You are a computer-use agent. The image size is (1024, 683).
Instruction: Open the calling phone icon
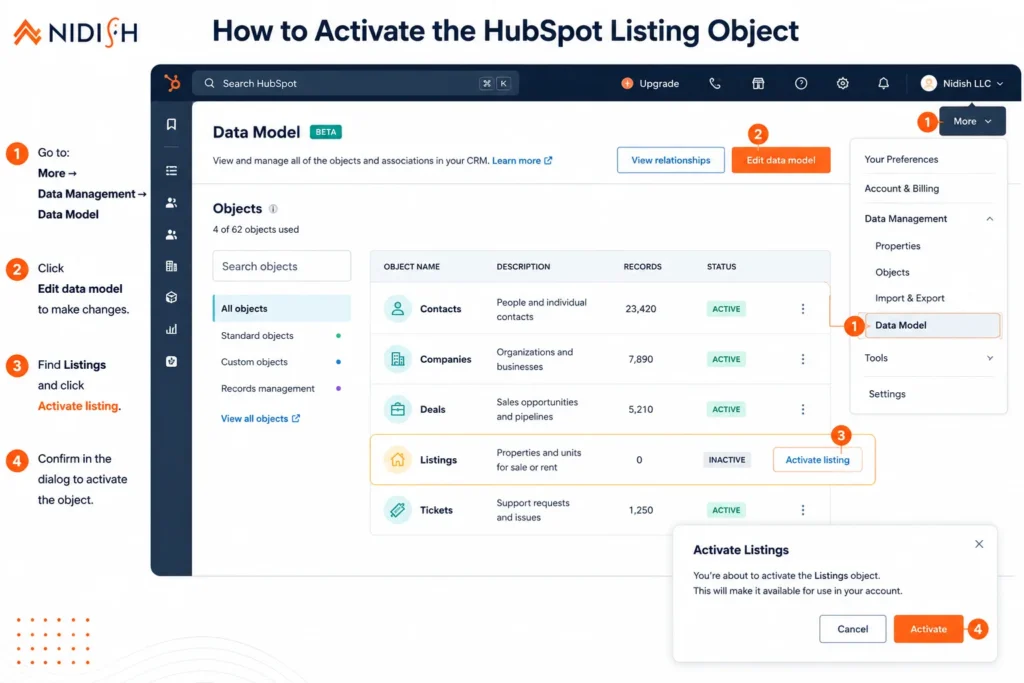point(714,83)
